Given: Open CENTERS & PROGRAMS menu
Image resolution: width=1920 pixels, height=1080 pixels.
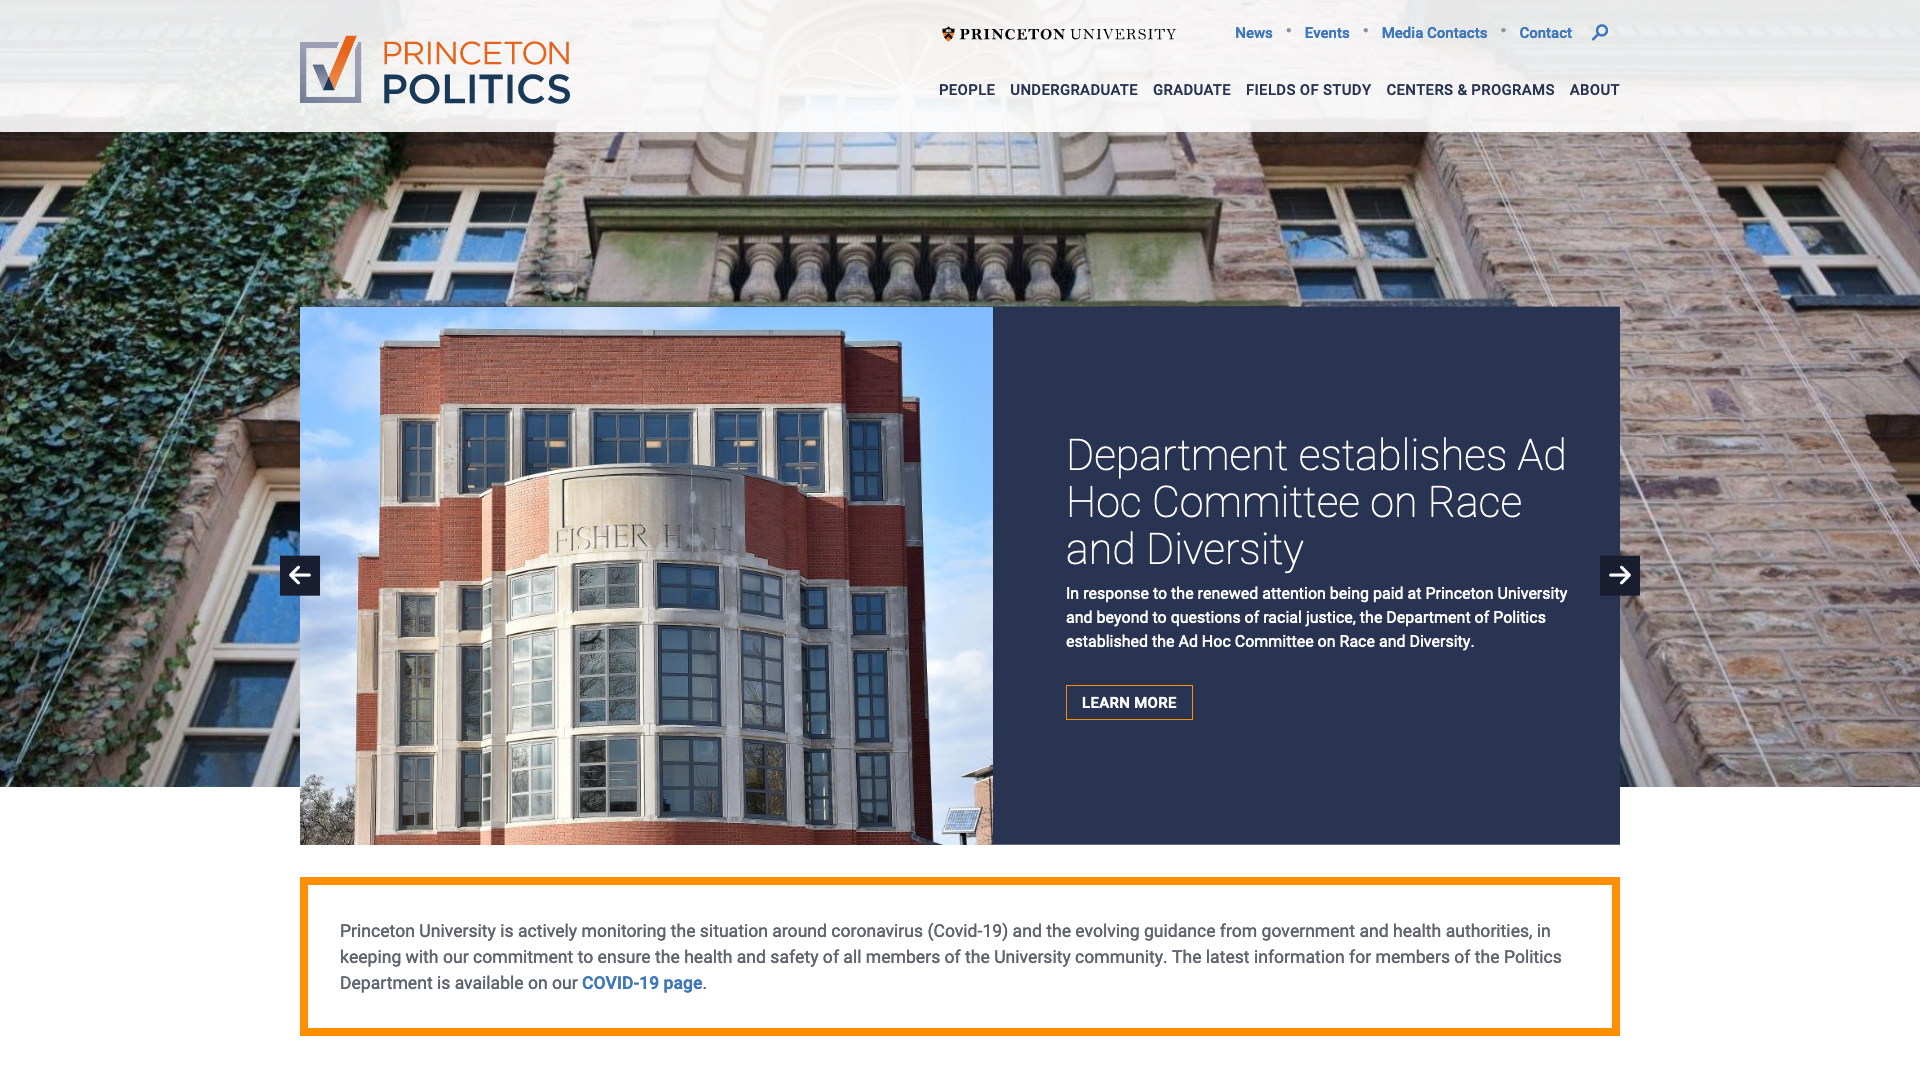Looking at the screenshot, I should (1470, 90).
